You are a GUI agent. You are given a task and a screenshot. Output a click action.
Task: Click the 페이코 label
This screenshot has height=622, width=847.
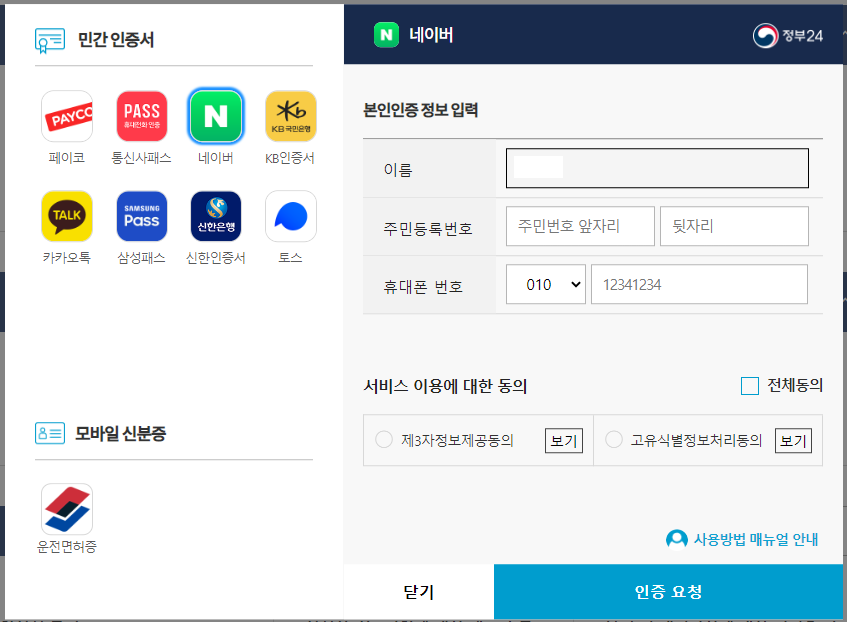[x=66, y=158]
